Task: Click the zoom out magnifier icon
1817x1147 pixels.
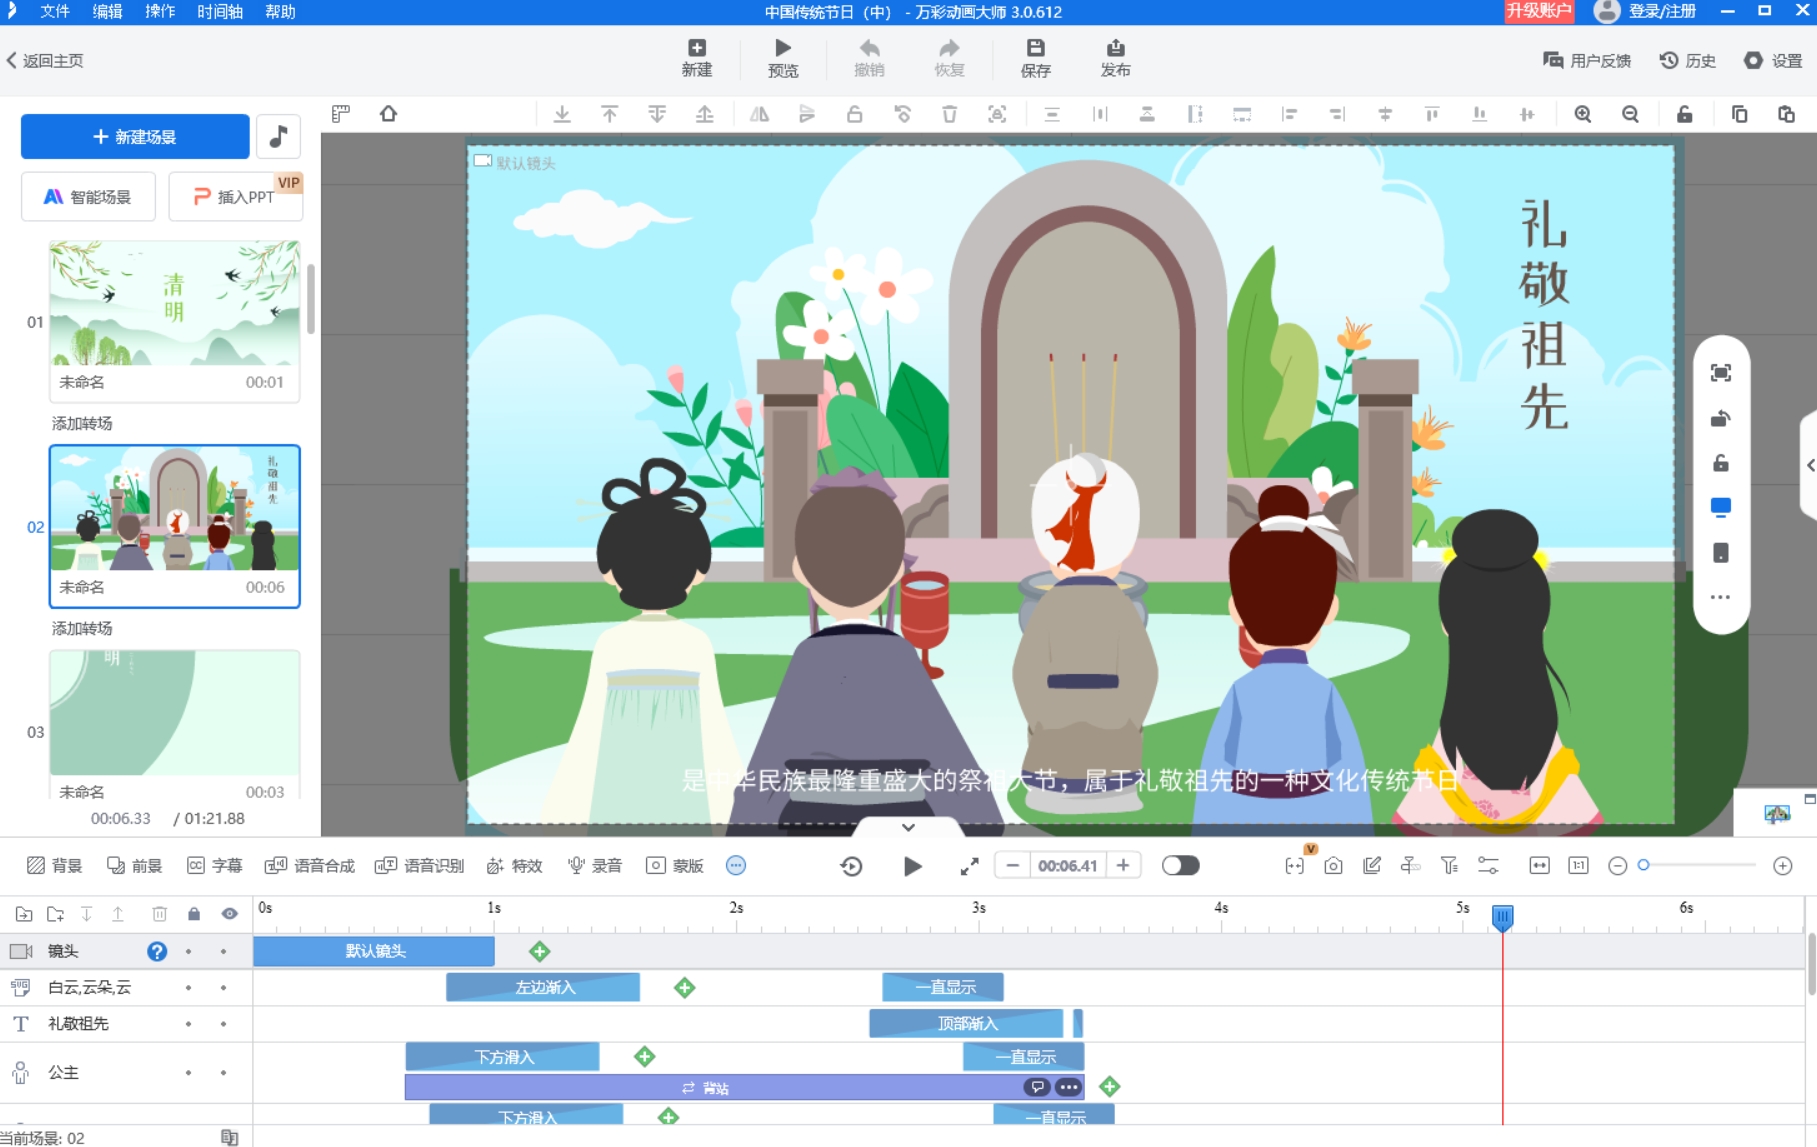Action: click(x=1630, y=114)
